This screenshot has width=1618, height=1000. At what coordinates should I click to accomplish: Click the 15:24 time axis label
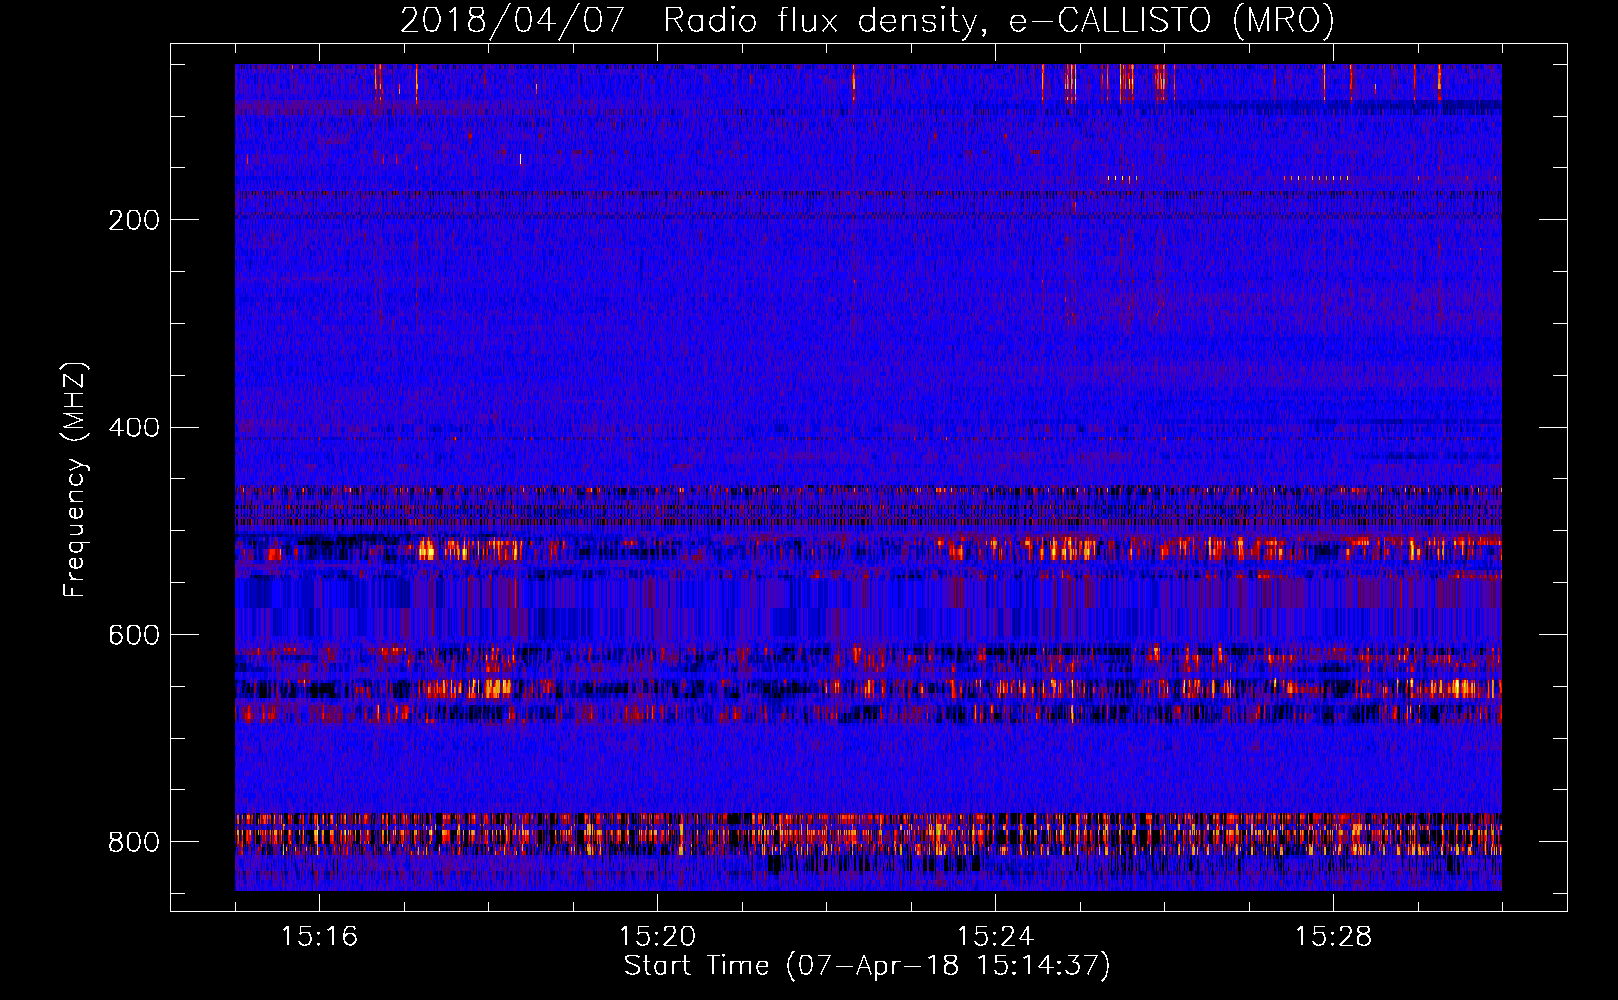tap(995, 936)
